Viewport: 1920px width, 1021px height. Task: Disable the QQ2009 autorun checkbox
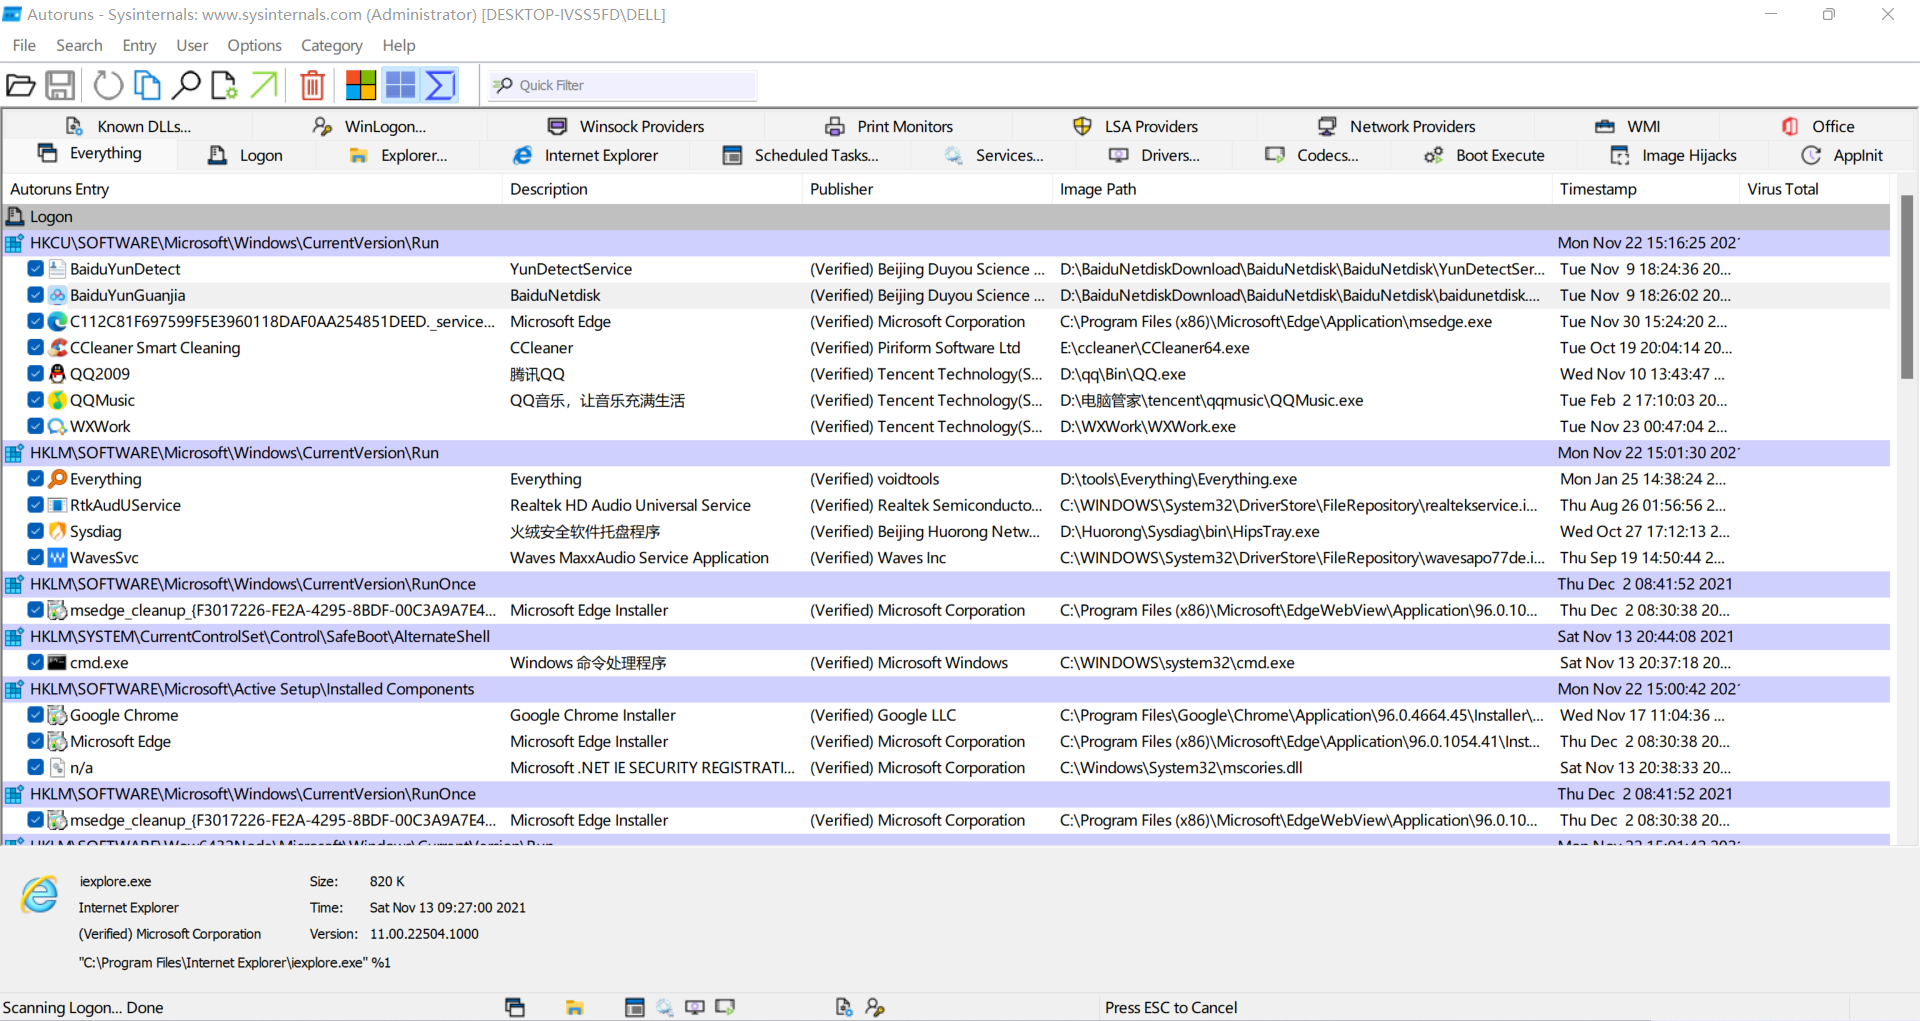pyautogui.click(x=35, y=374)
